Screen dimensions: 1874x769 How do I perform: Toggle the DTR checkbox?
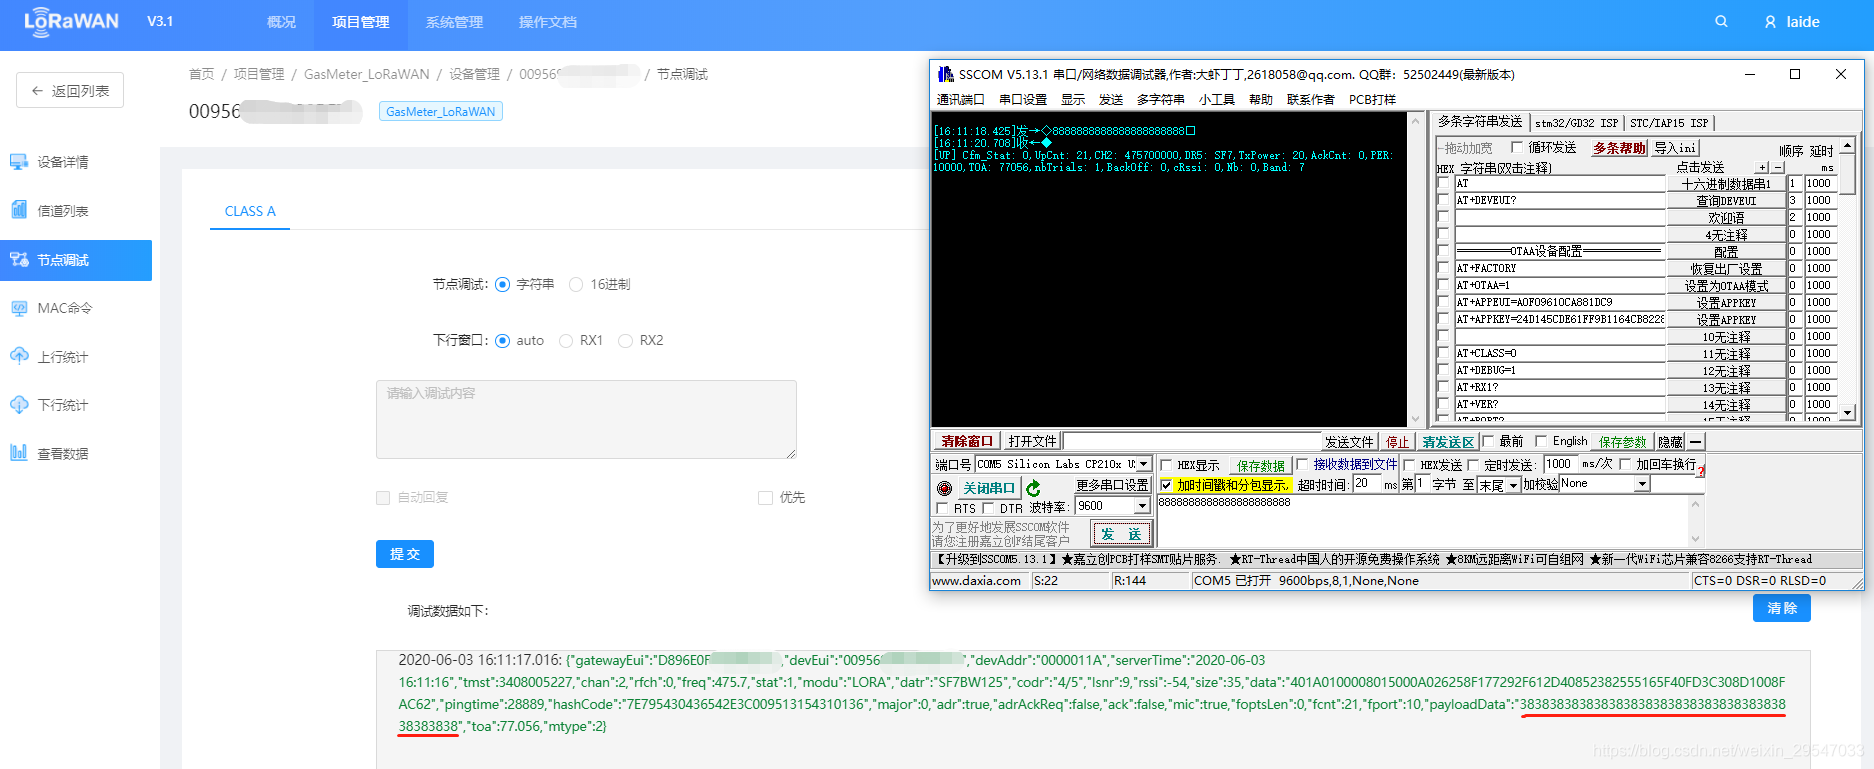click(988, 508)
